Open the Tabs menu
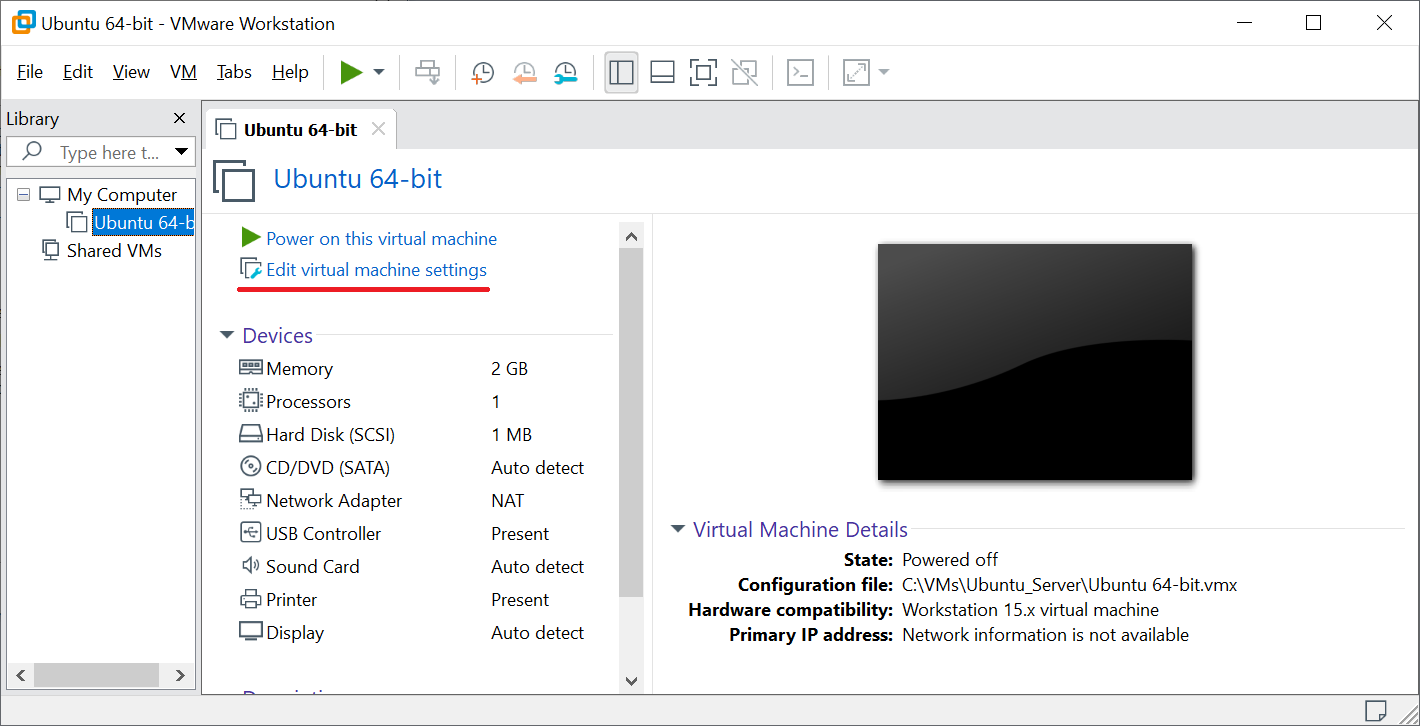The height and width of the screenshot is (726, 1420). 234,72
